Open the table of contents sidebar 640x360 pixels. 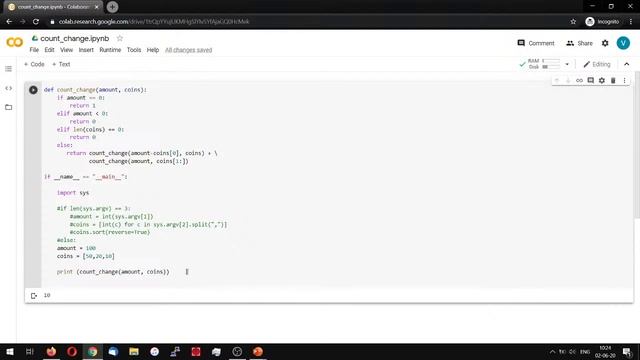pos(9,69)
